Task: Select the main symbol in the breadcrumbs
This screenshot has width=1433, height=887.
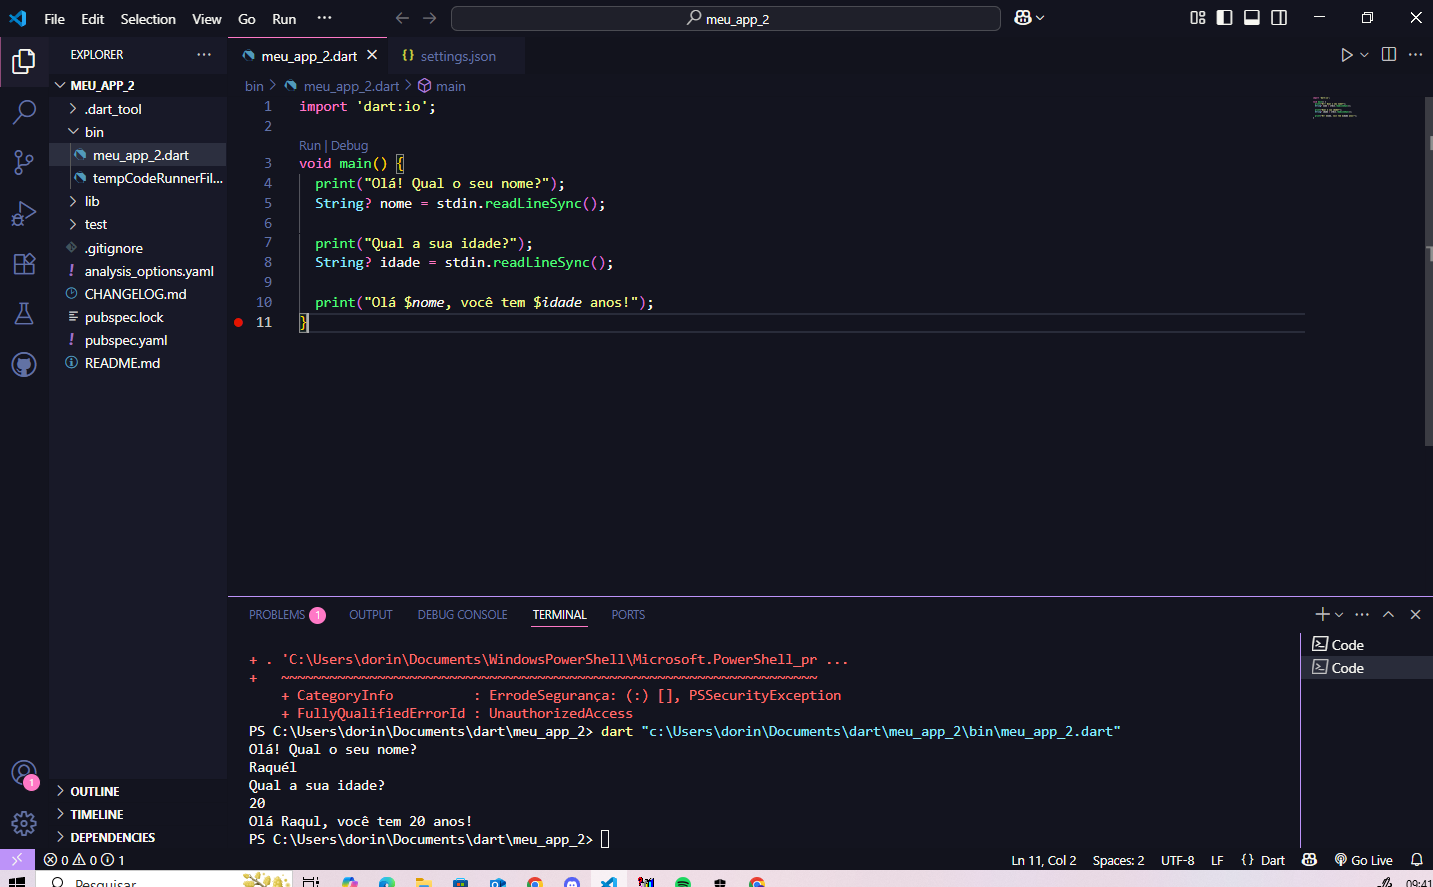Action: 442,86
